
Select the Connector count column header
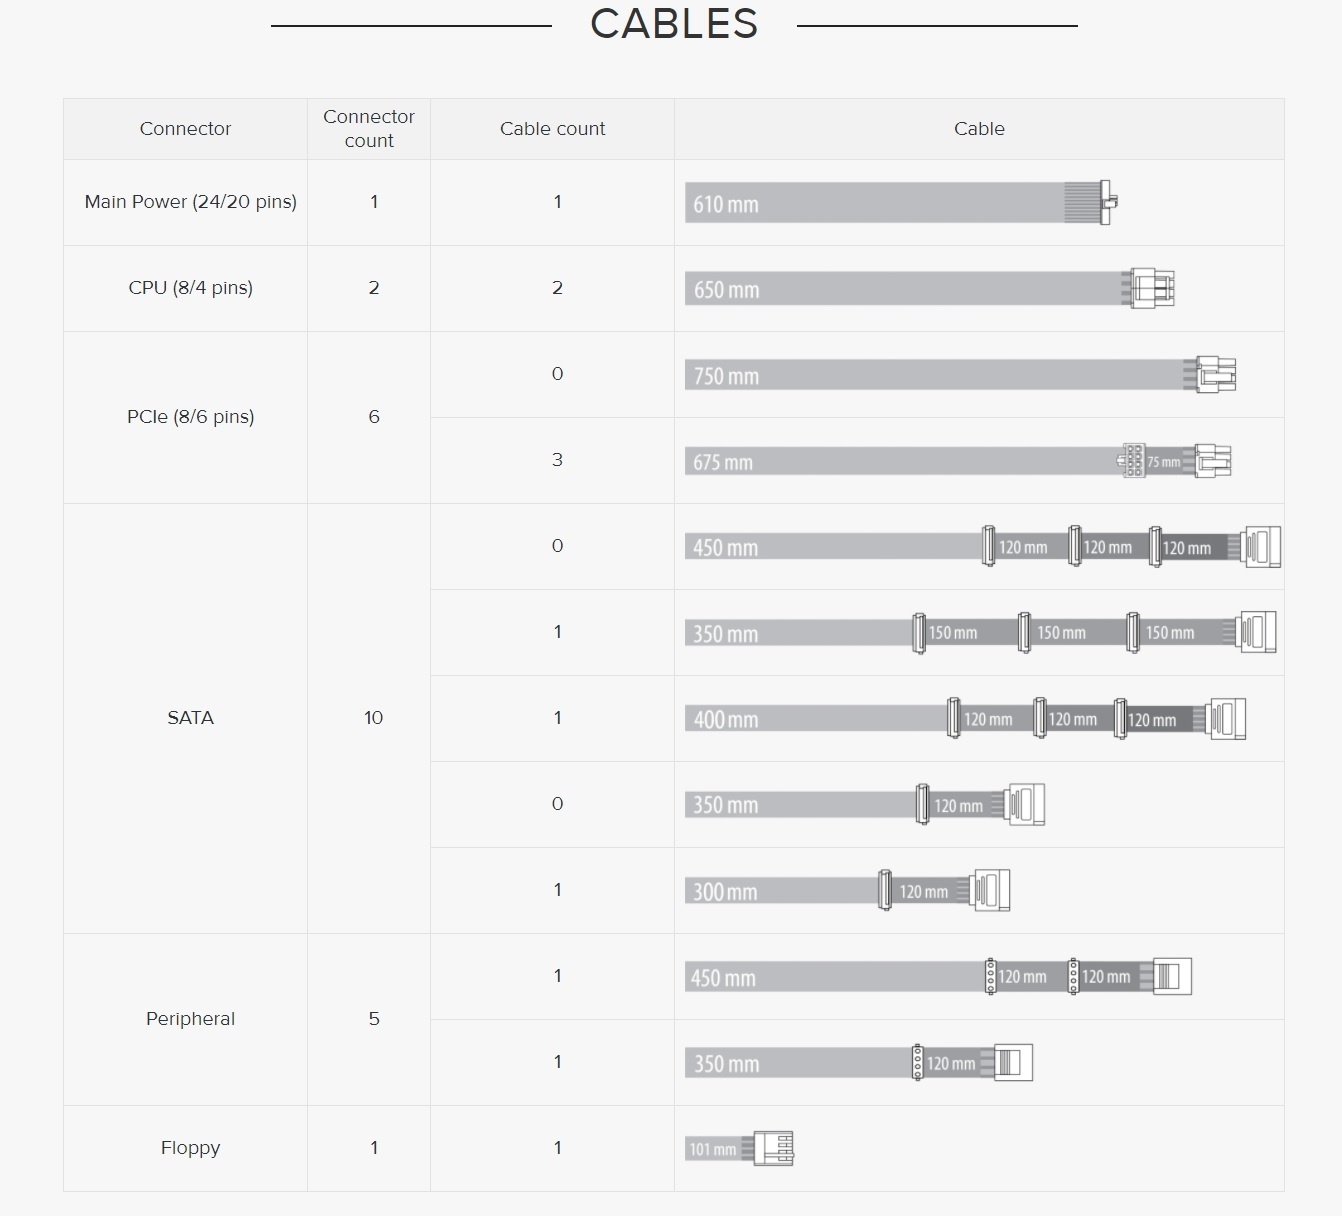tap(369, 129)
